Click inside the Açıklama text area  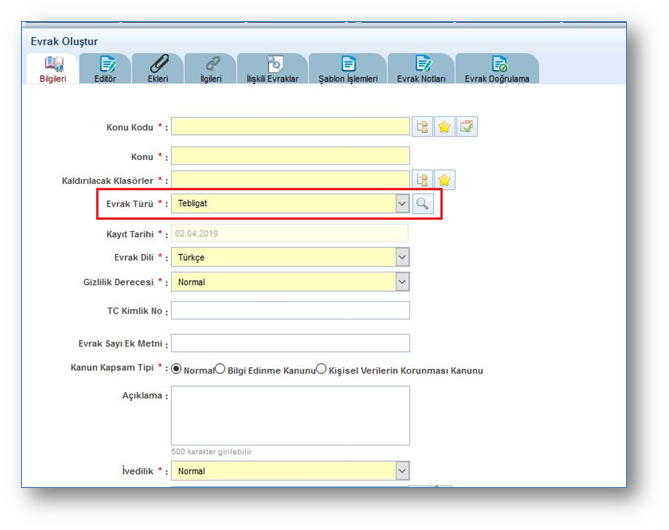click(290, 415)
